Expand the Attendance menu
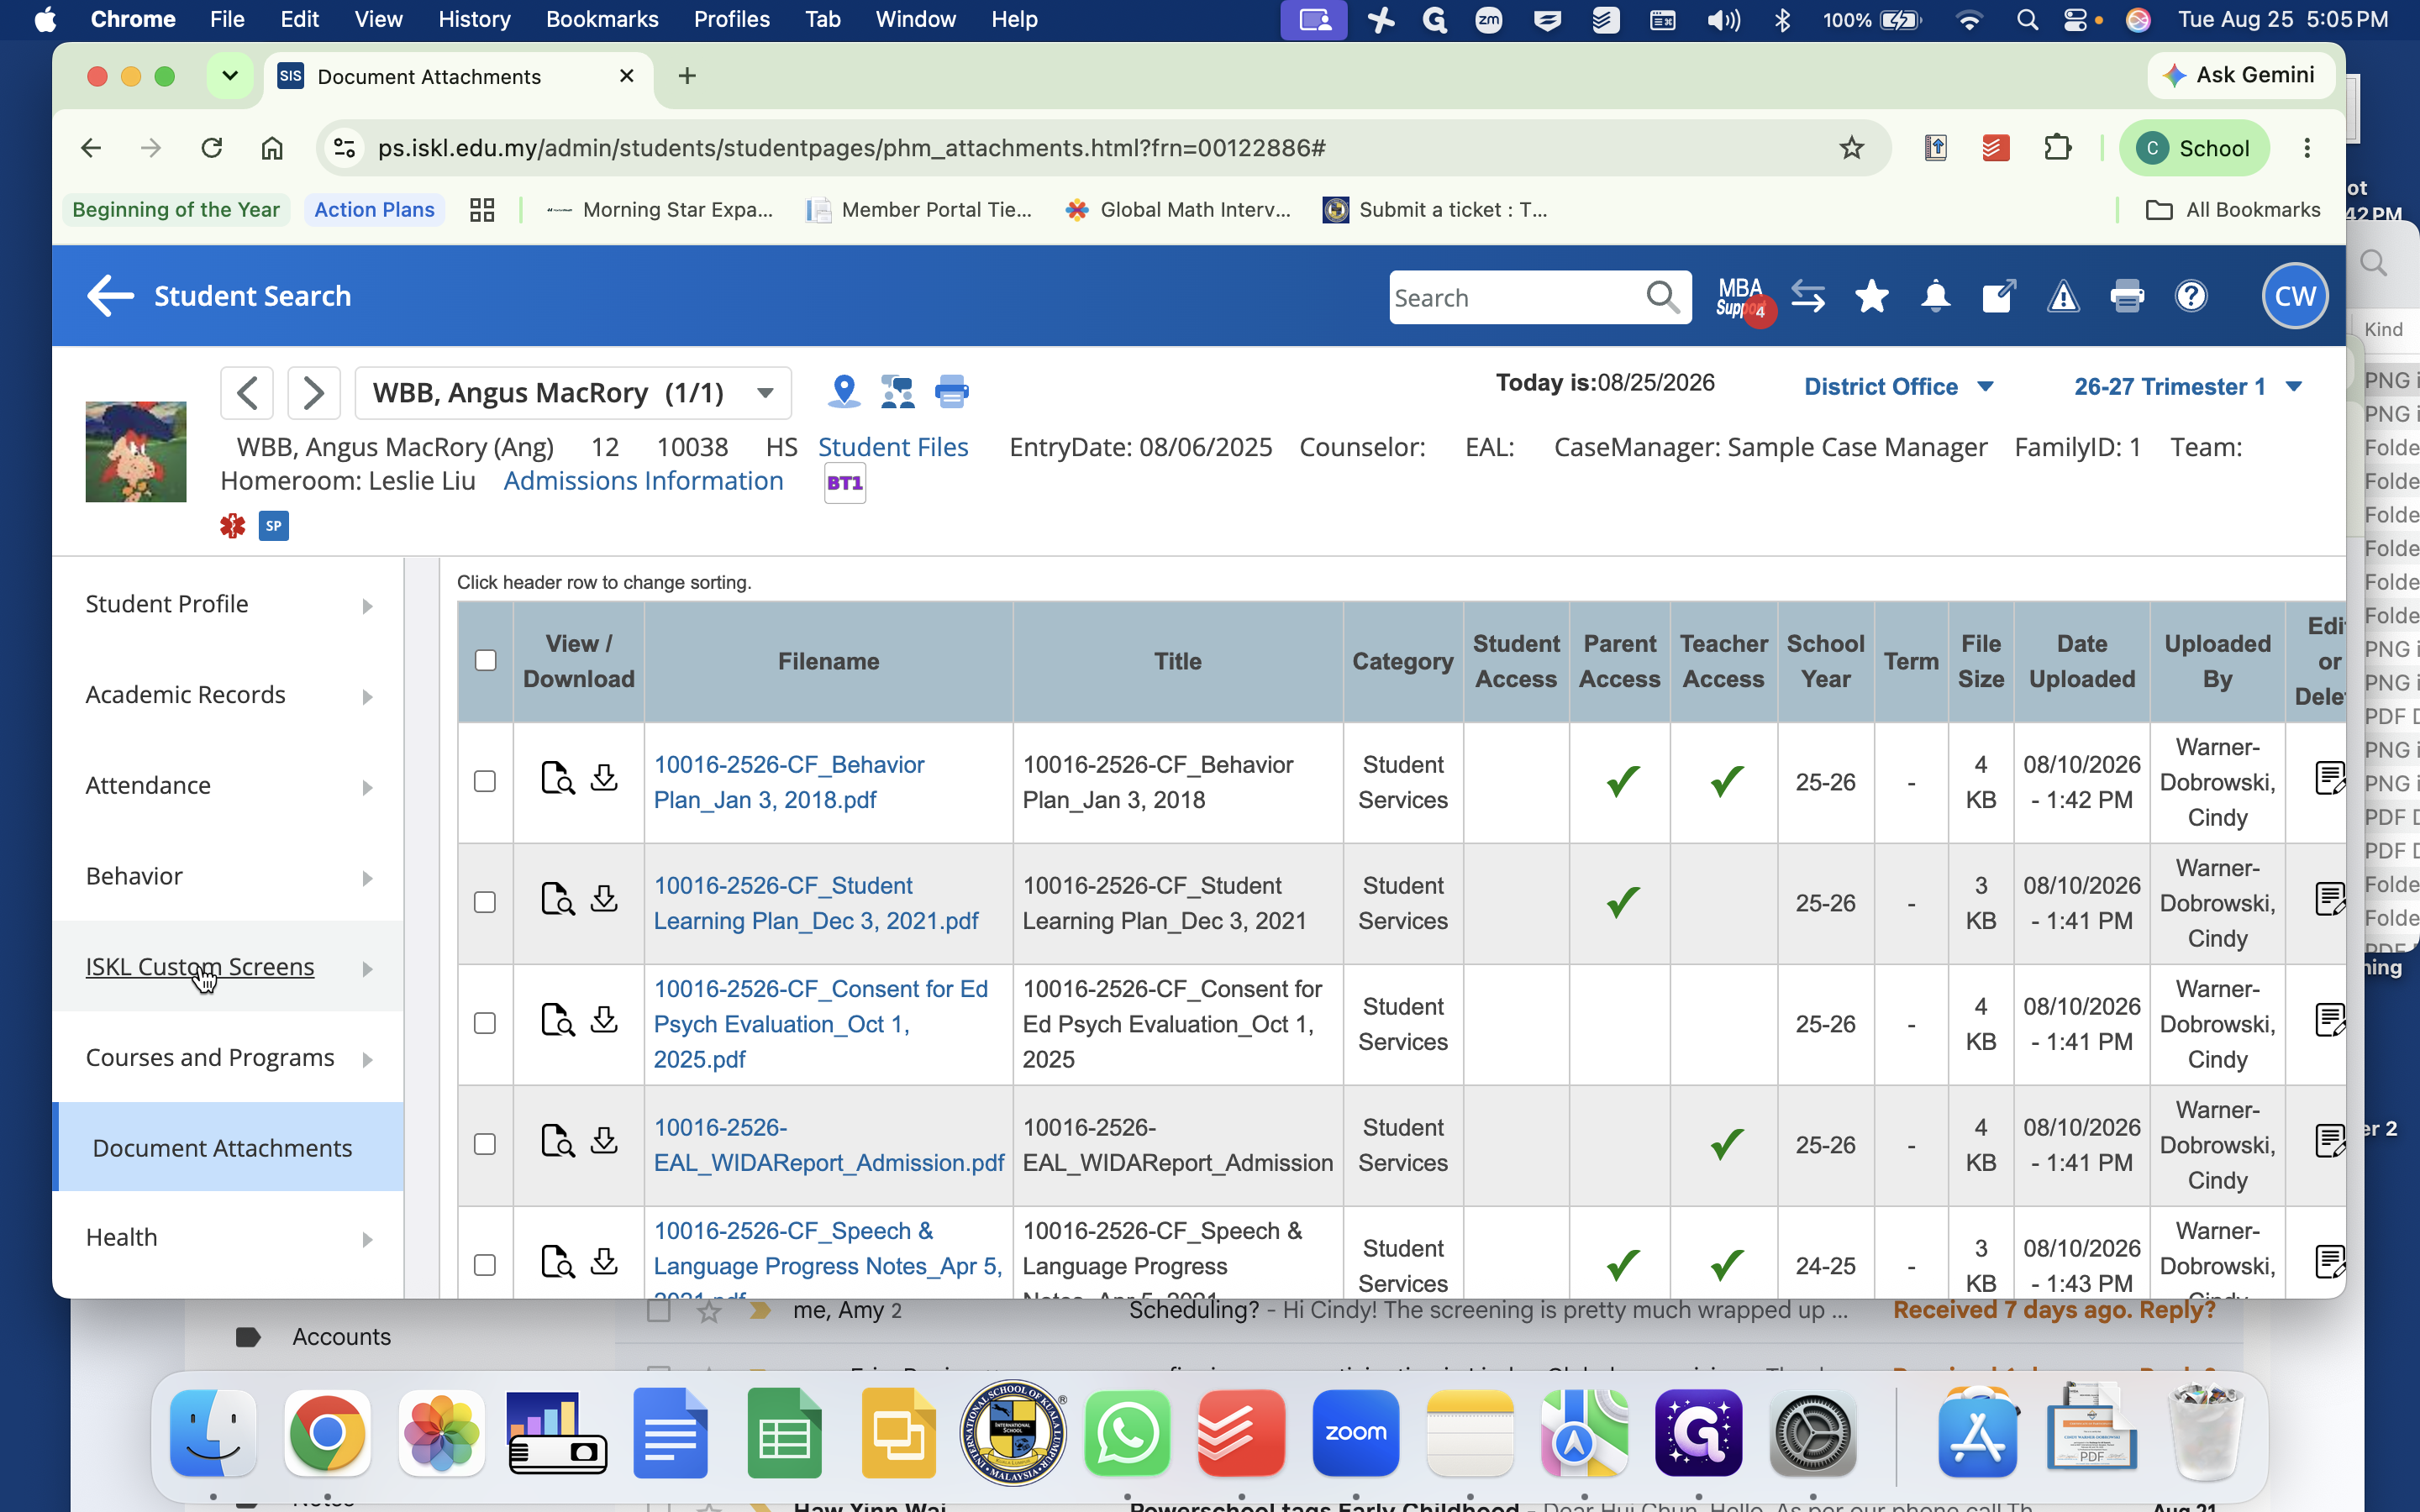 pyautogui.click(x=229, y=786)
